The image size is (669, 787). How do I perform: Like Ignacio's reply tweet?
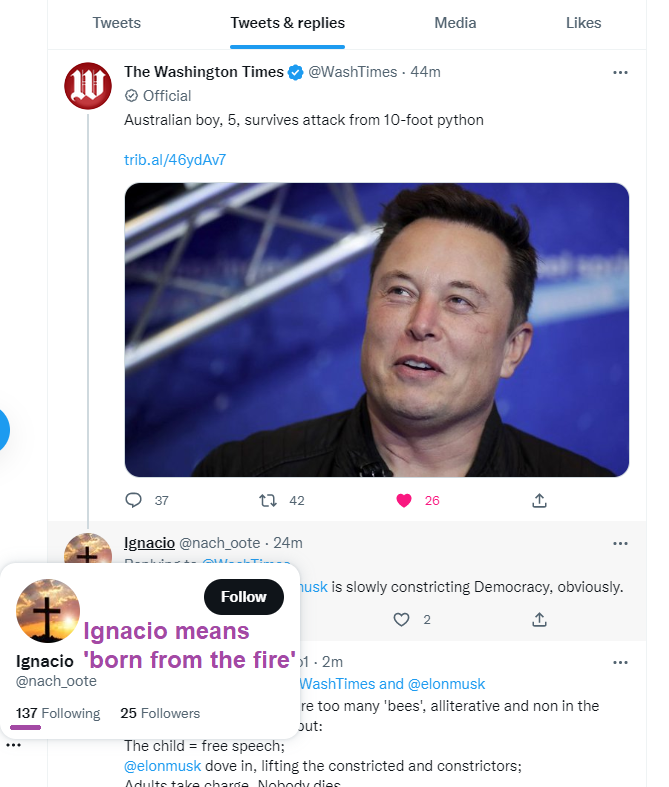coord(402,620)
